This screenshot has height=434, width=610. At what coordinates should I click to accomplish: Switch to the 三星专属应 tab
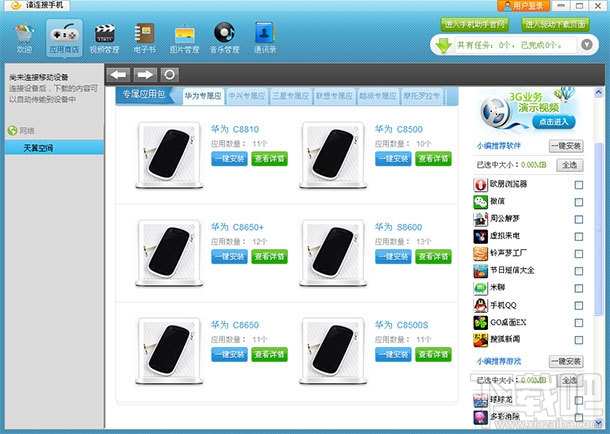(290, 96)
